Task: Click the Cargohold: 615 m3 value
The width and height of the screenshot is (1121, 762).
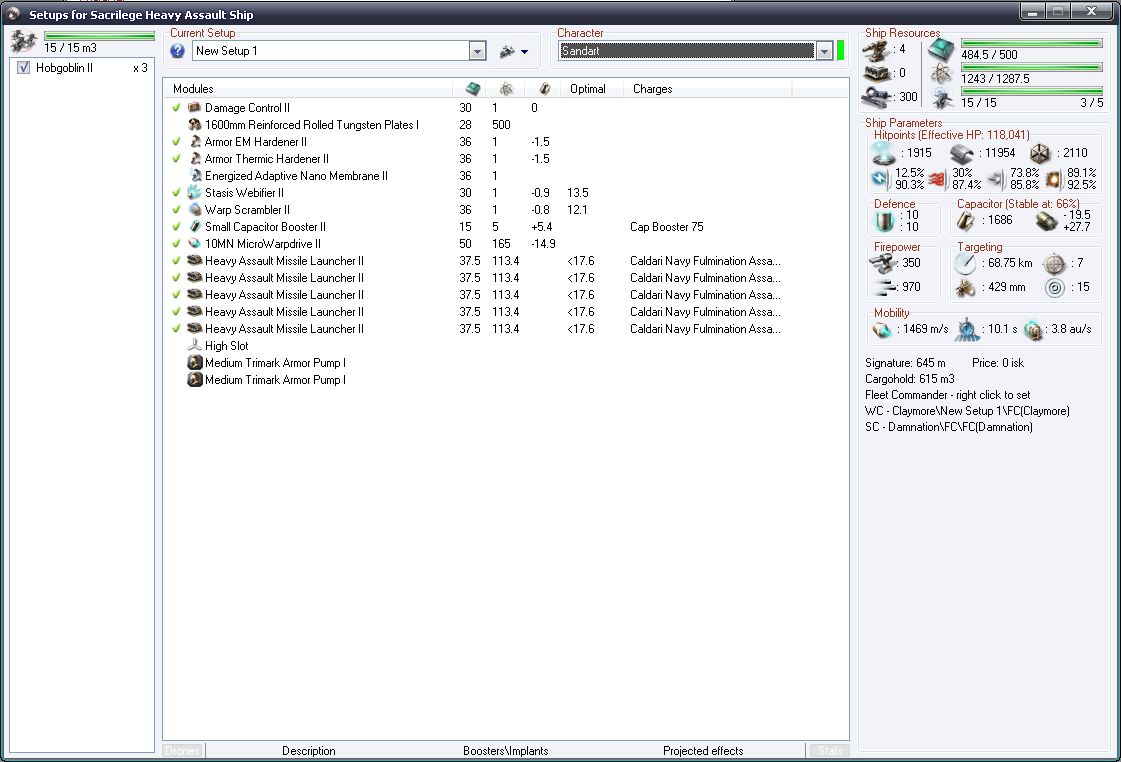Action: [909, 379]
